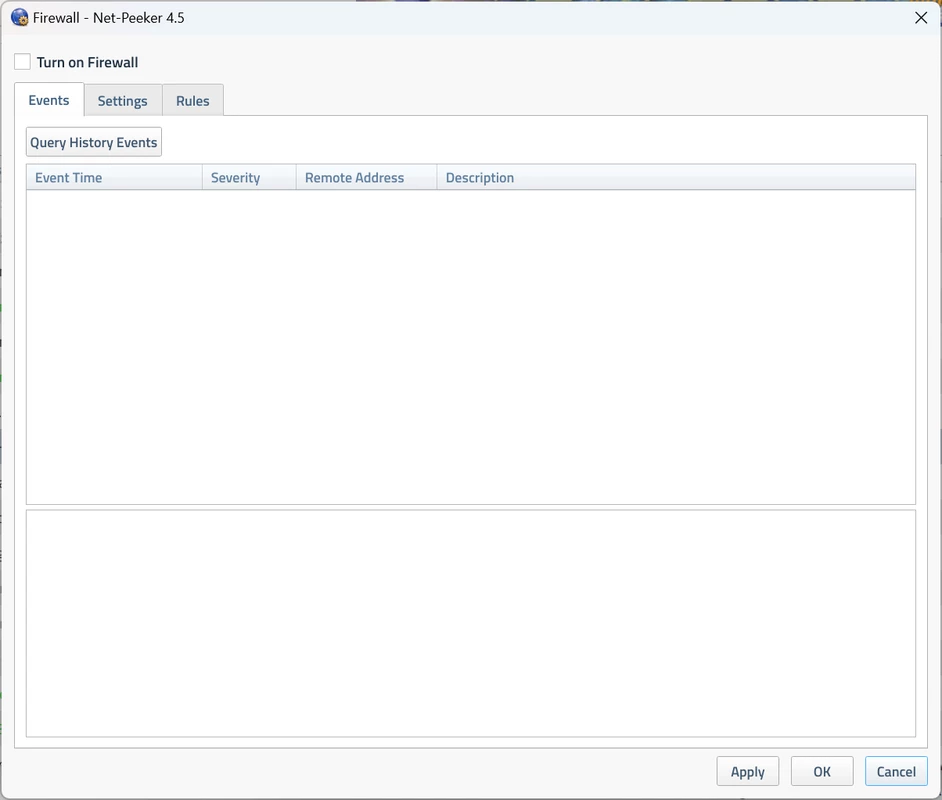Image resolution: width=942 pixels, height=800 pixels.
Task: Sort by Remote Address column header
Action: coord(366,178)
